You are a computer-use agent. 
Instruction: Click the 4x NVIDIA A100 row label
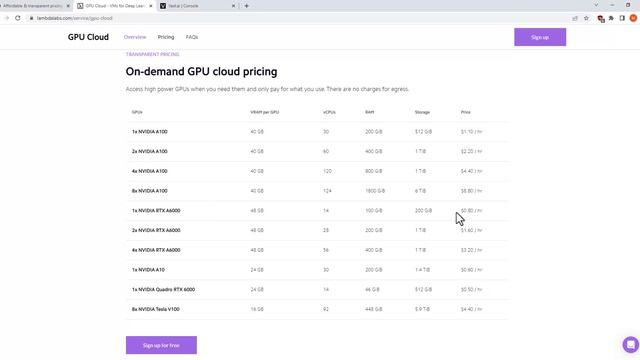(149, 171)
